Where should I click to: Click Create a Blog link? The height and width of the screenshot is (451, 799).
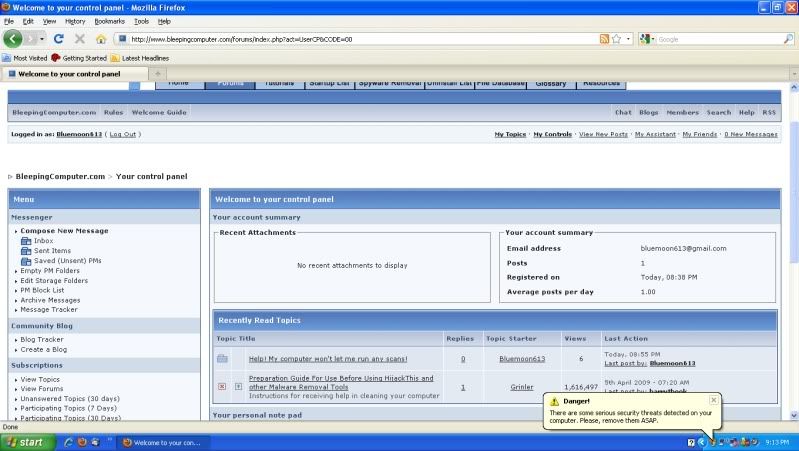pos(43,350)
